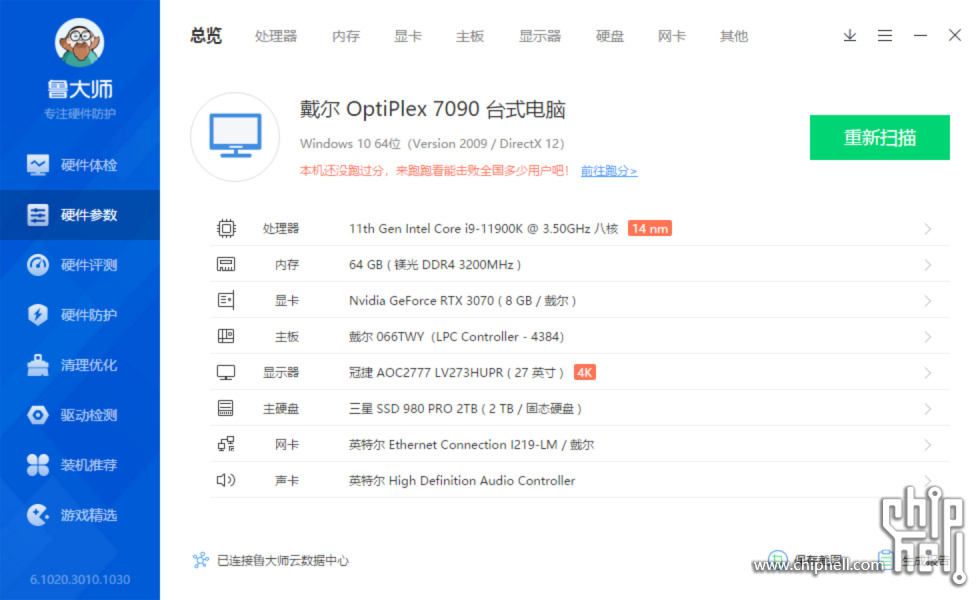Viewport: 980px width, 600px height.
Task: Click the Windows 10 64位 version text
Action: point(432,144)
